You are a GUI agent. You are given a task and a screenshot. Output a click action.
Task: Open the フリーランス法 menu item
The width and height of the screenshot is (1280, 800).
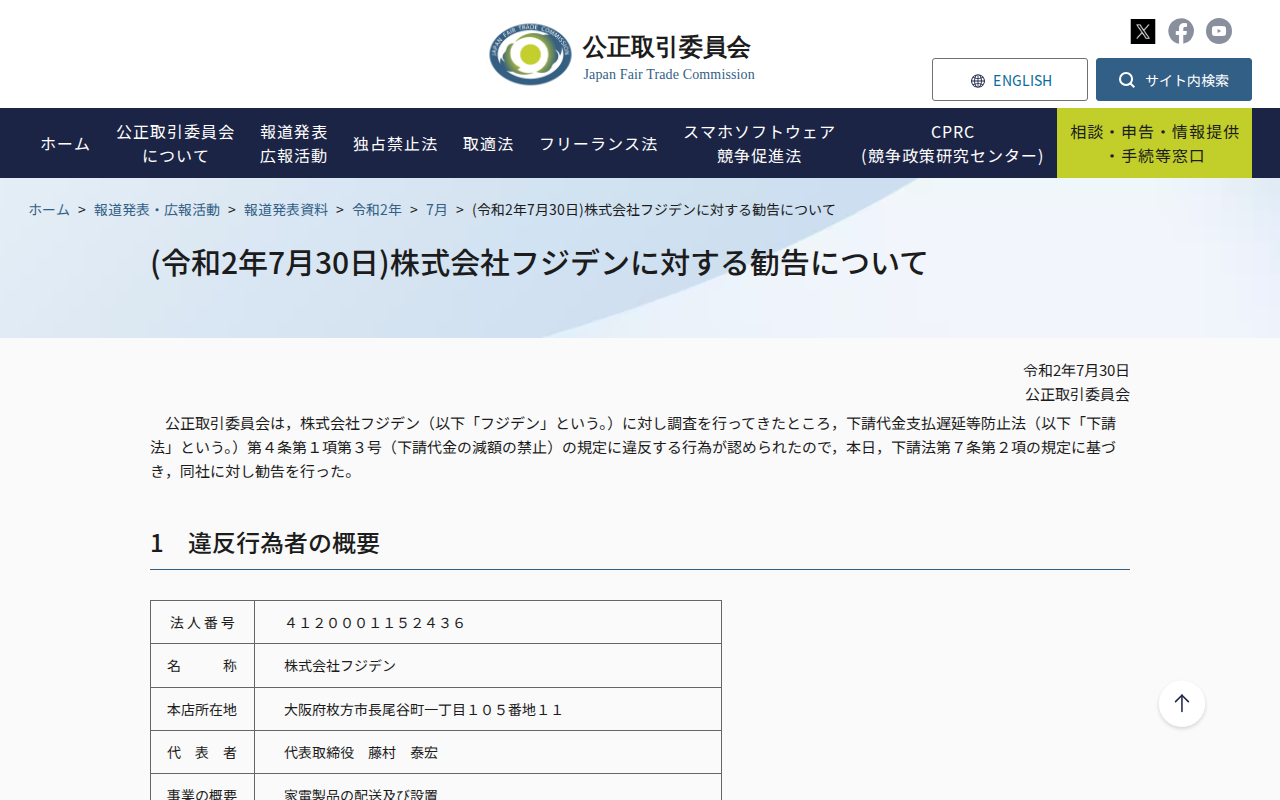tap(598, 144)
